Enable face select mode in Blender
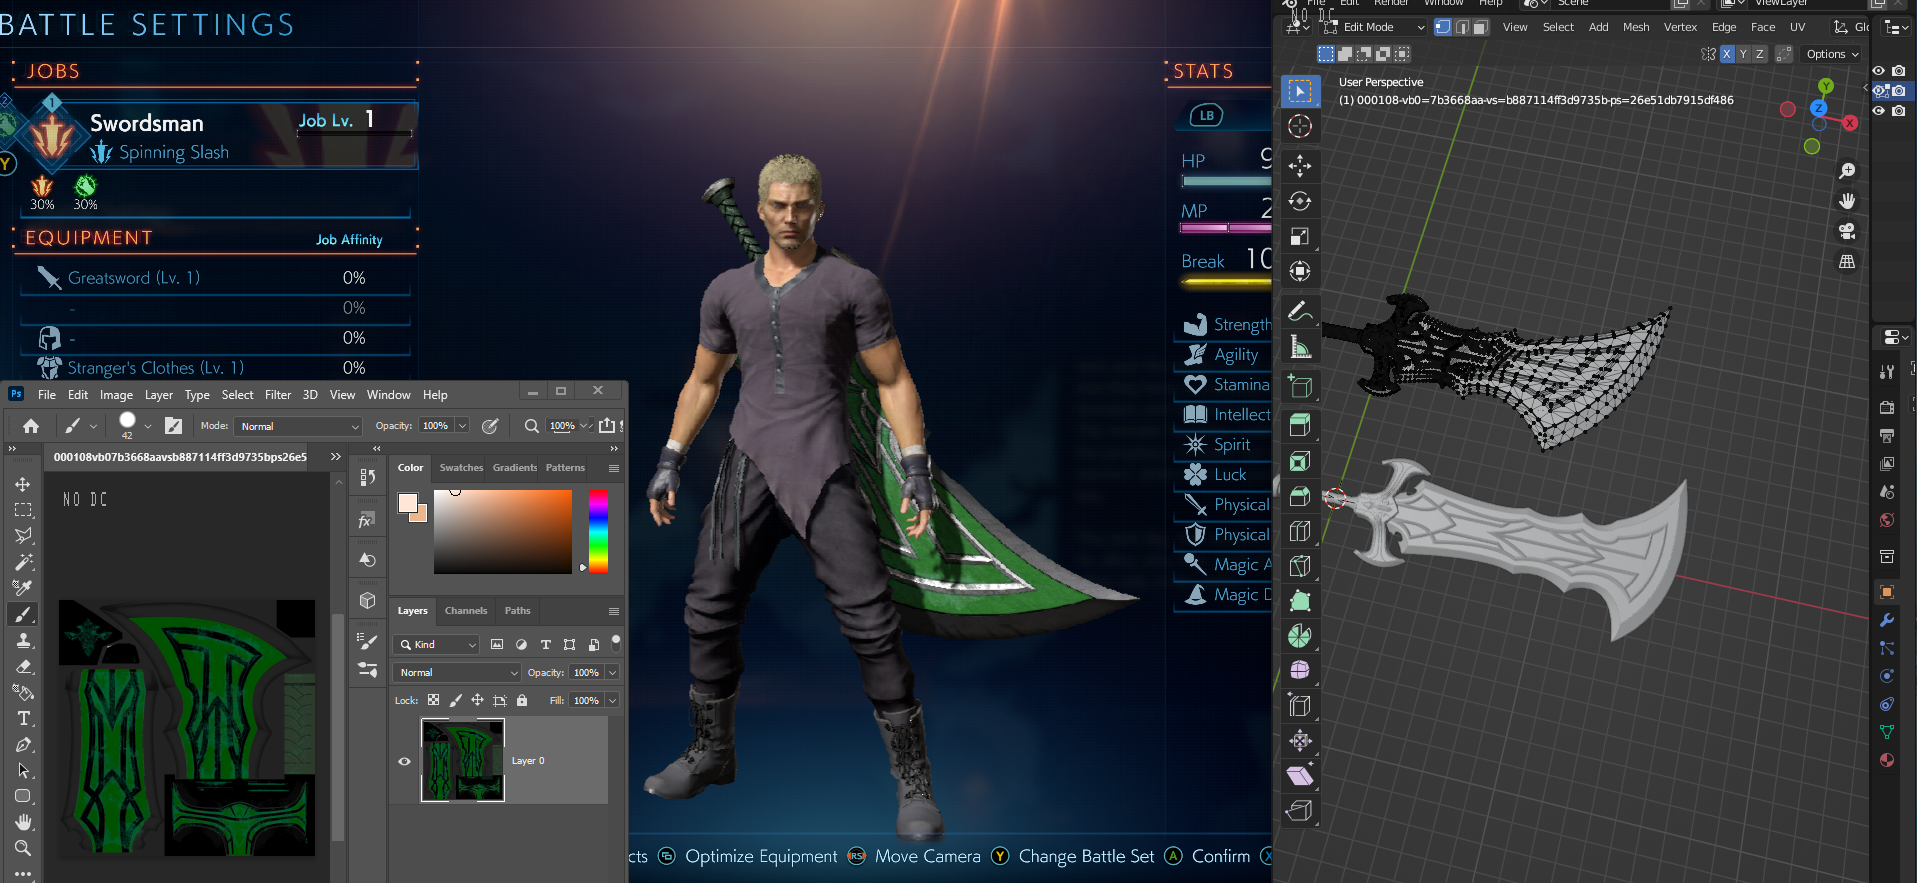 [1480, 27]
